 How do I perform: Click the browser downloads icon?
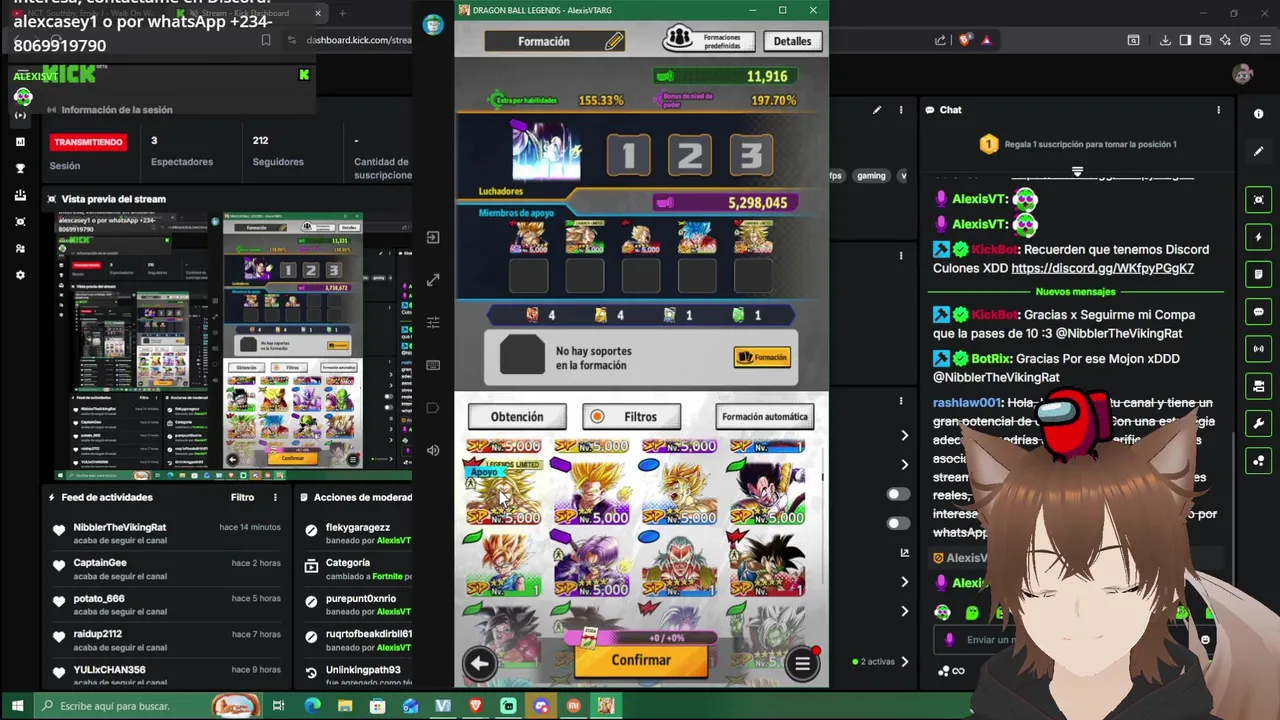[1165, 40]
